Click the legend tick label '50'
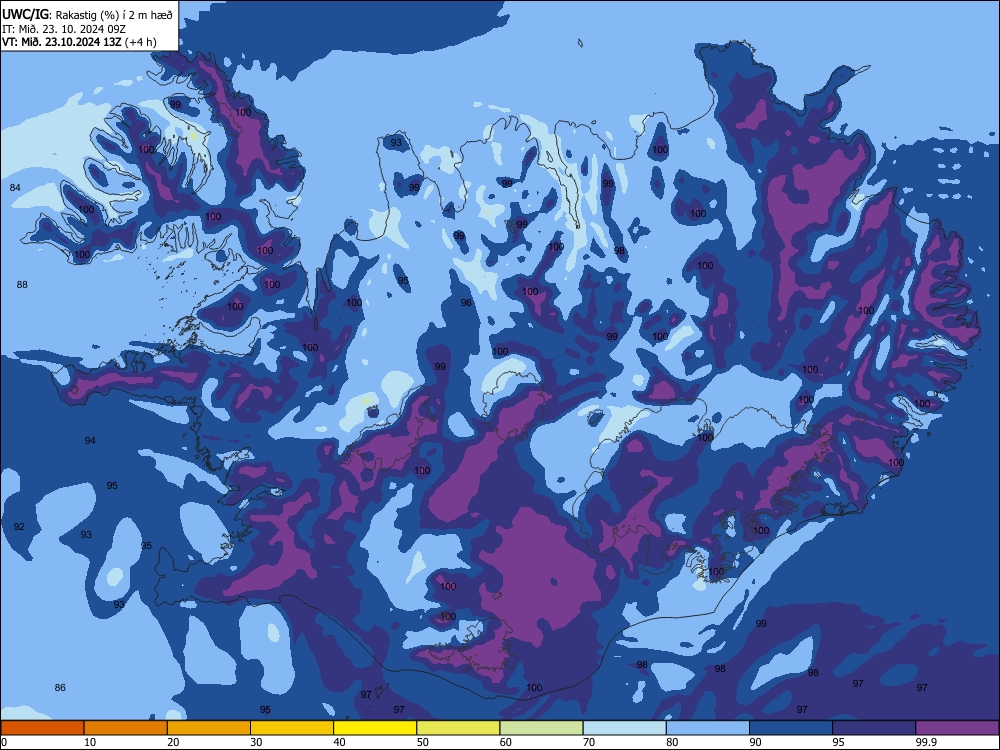This screenshot has width=1000, height=750. tap(422, 742)
